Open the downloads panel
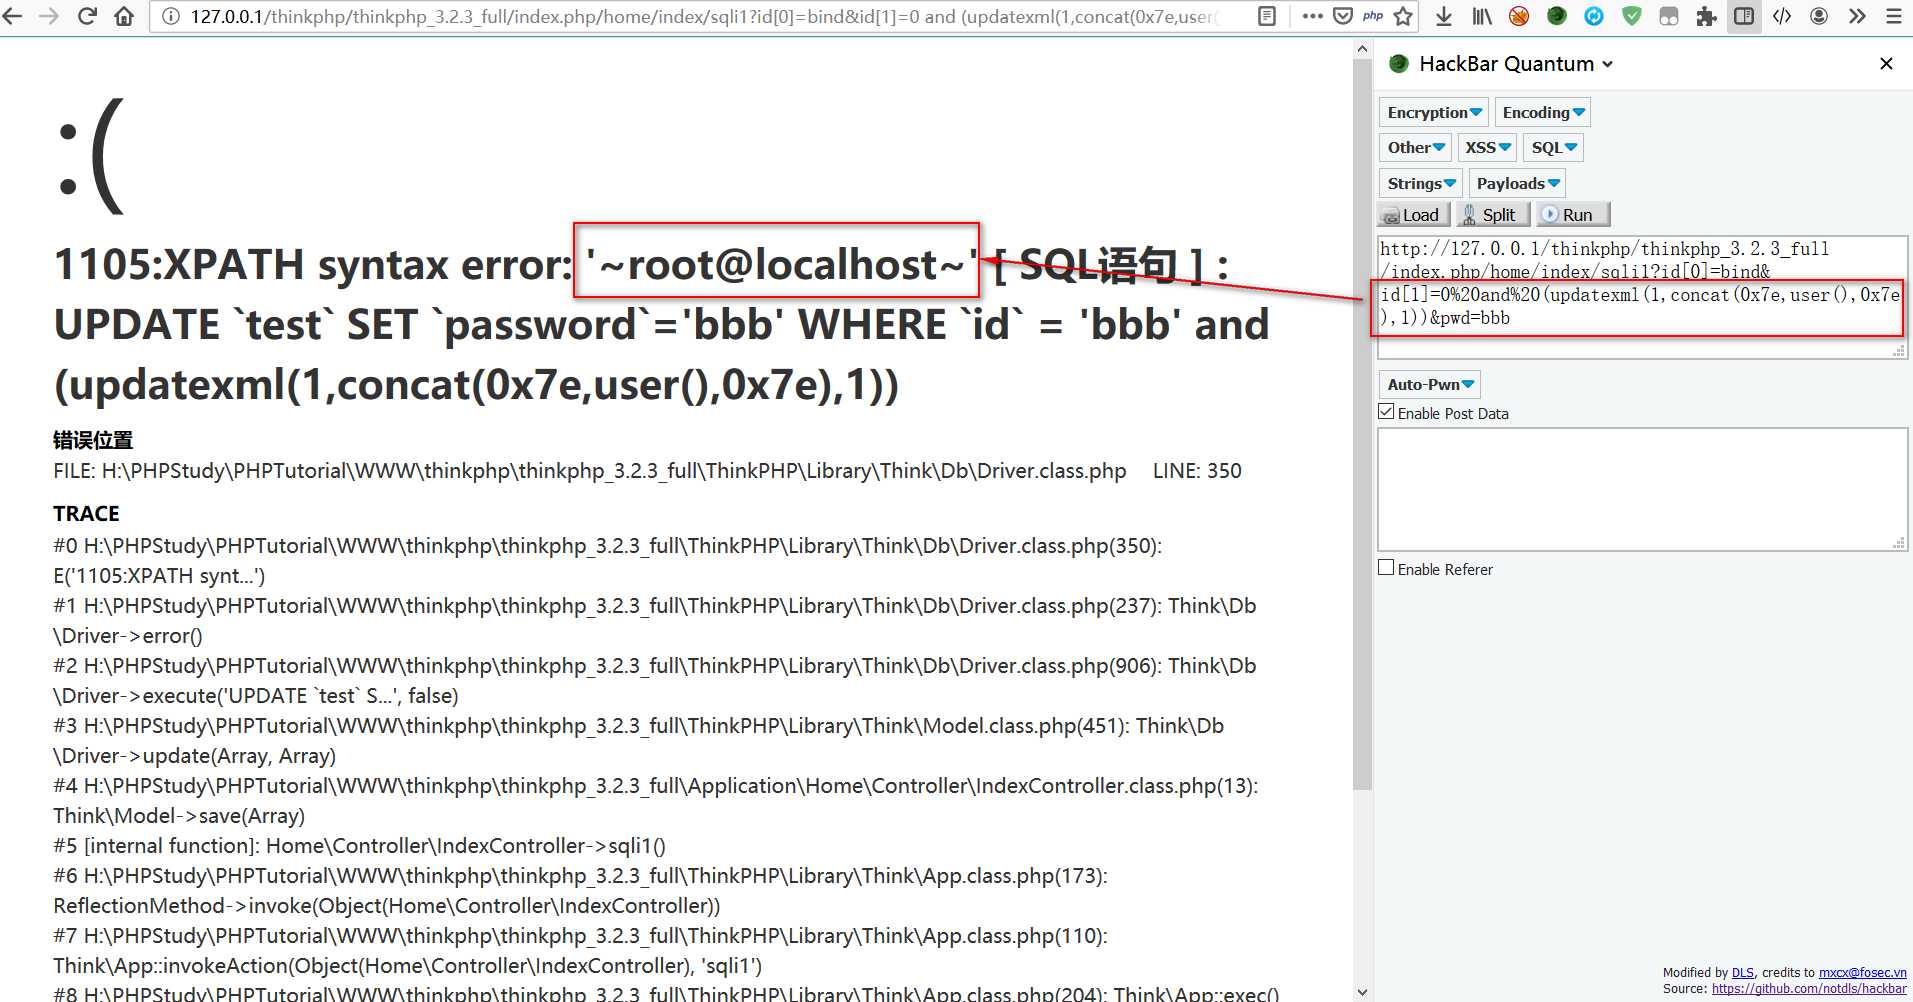The width and height of the screenshot is (1913, 1002). (x=1444, y=16)
